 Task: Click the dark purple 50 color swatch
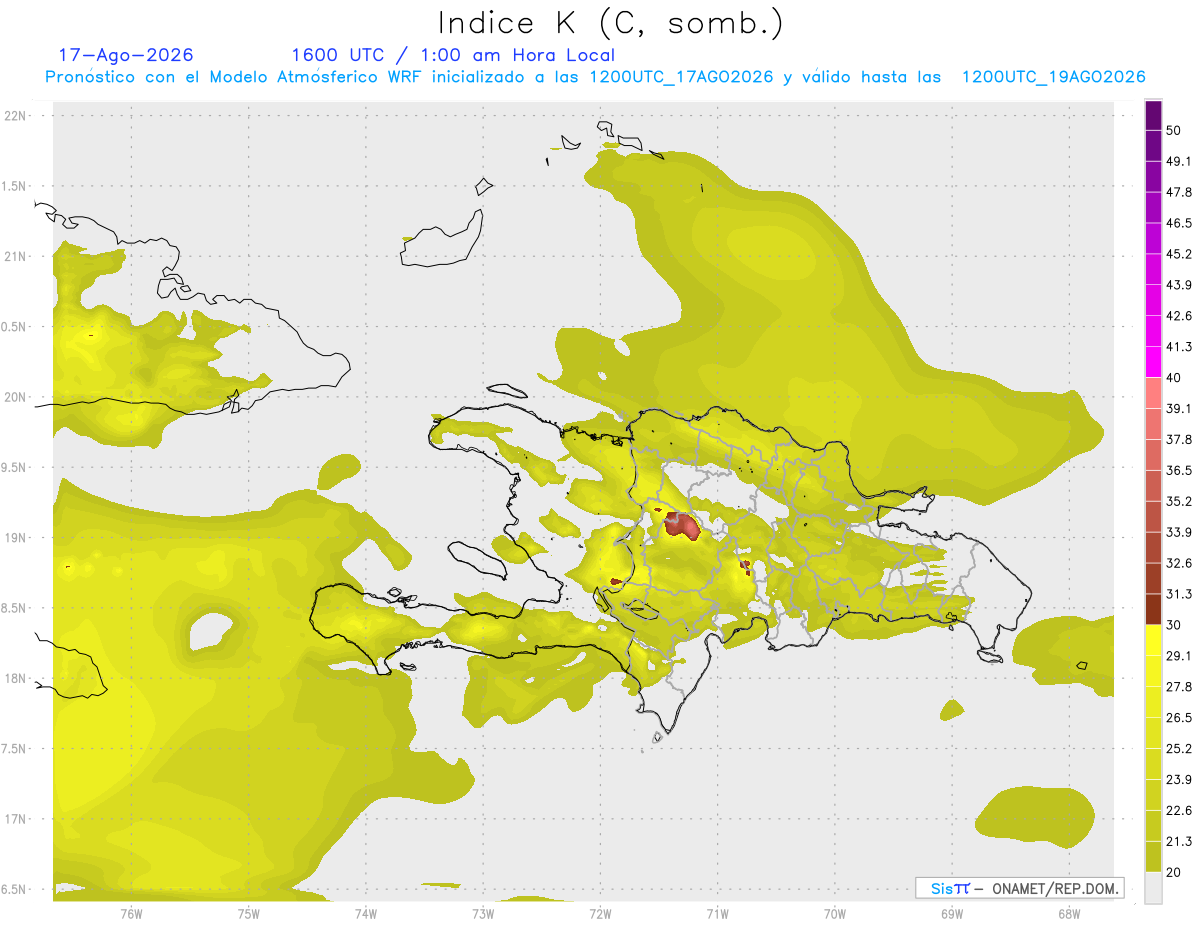pyautogui.click(x=1153, y=115)
